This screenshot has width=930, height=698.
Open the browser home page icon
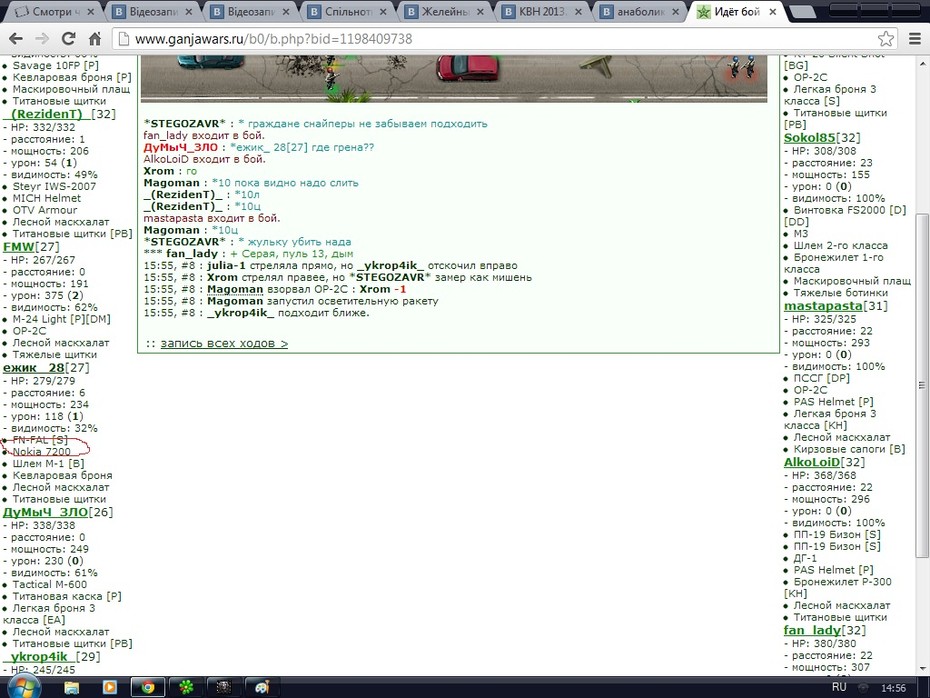tap(95, 39)
